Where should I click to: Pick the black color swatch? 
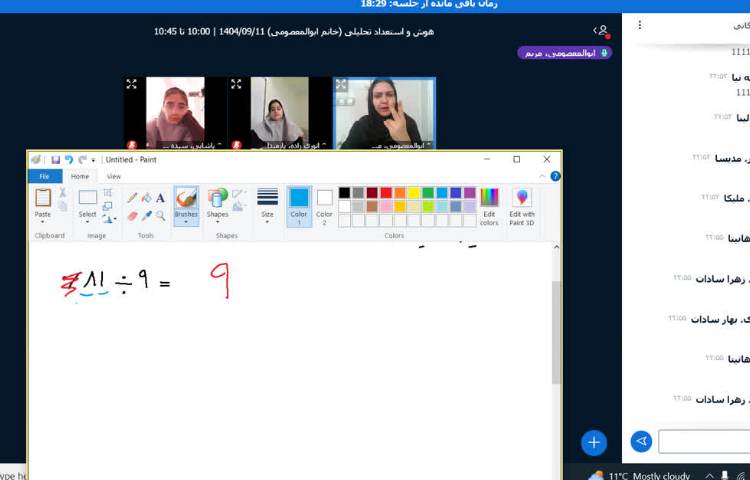tap(344, 193)
